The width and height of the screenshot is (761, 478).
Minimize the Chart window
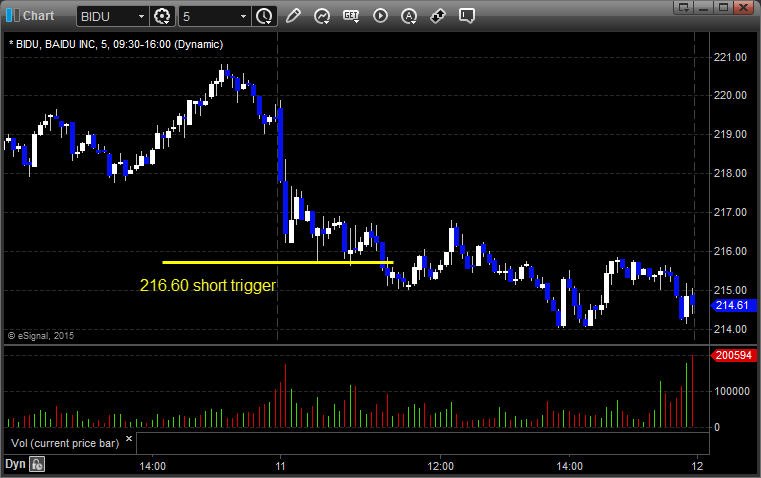coord(704,7)
